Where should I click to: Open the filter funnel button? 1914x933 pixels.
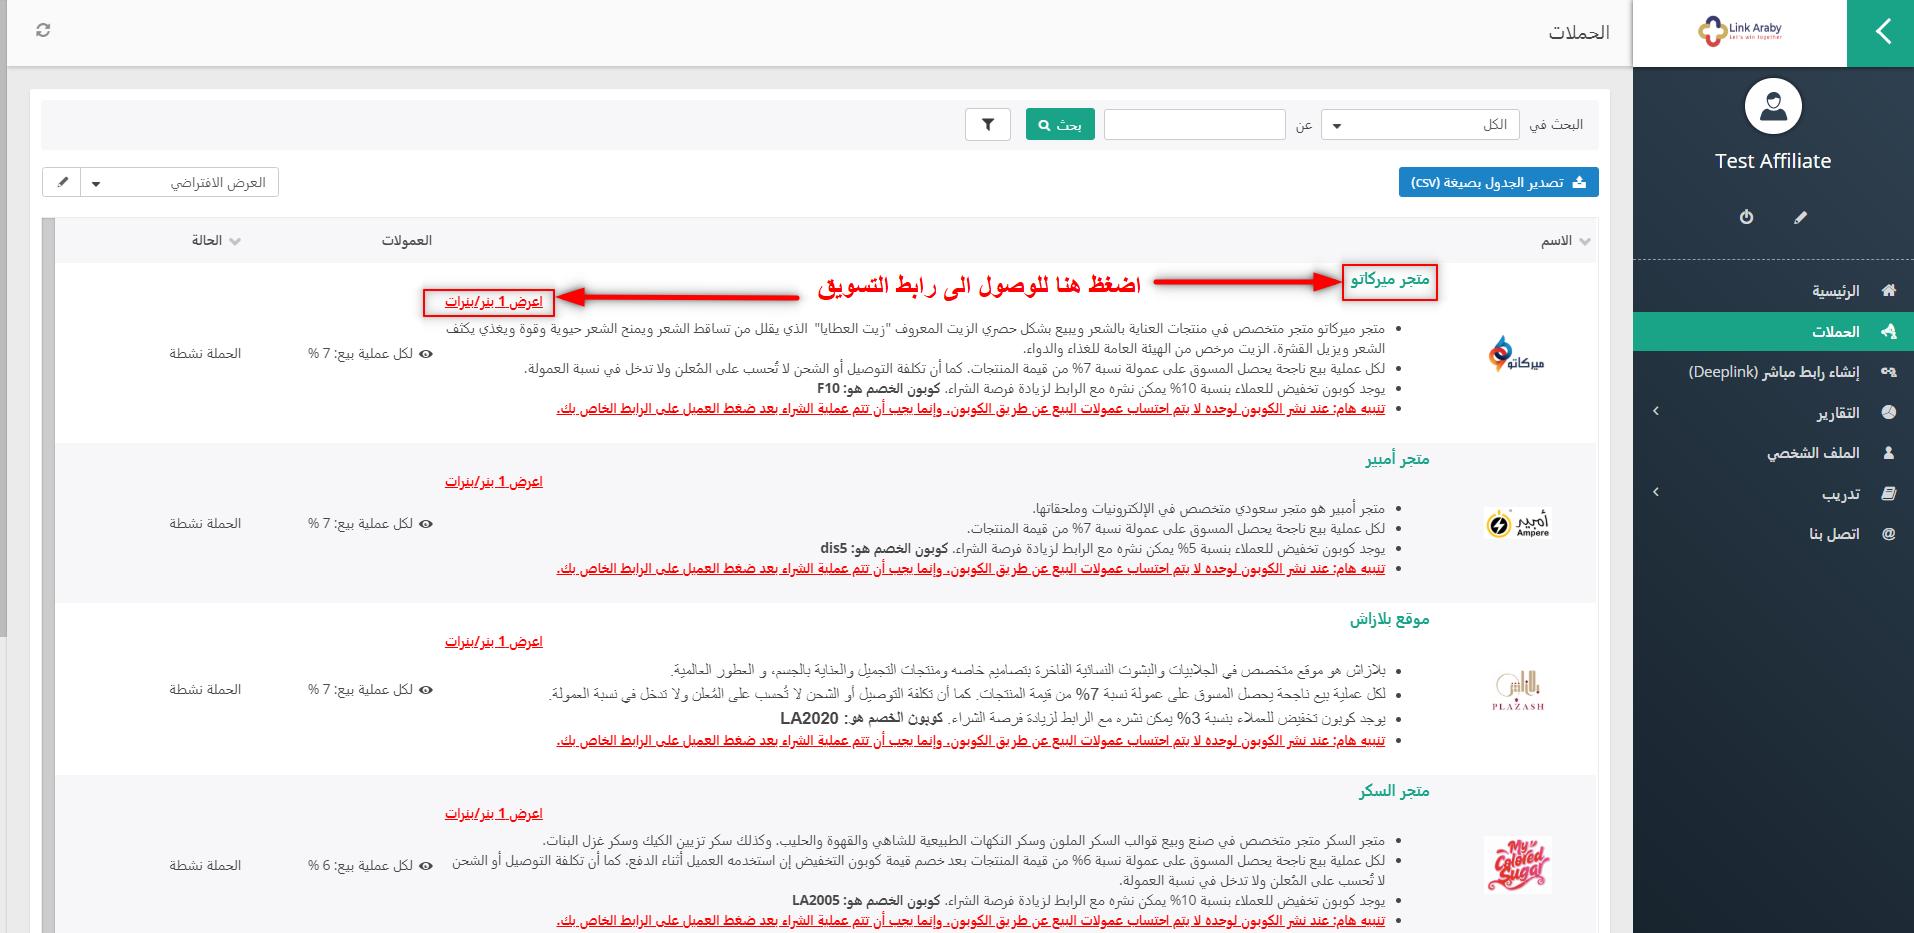click(988, 125)
